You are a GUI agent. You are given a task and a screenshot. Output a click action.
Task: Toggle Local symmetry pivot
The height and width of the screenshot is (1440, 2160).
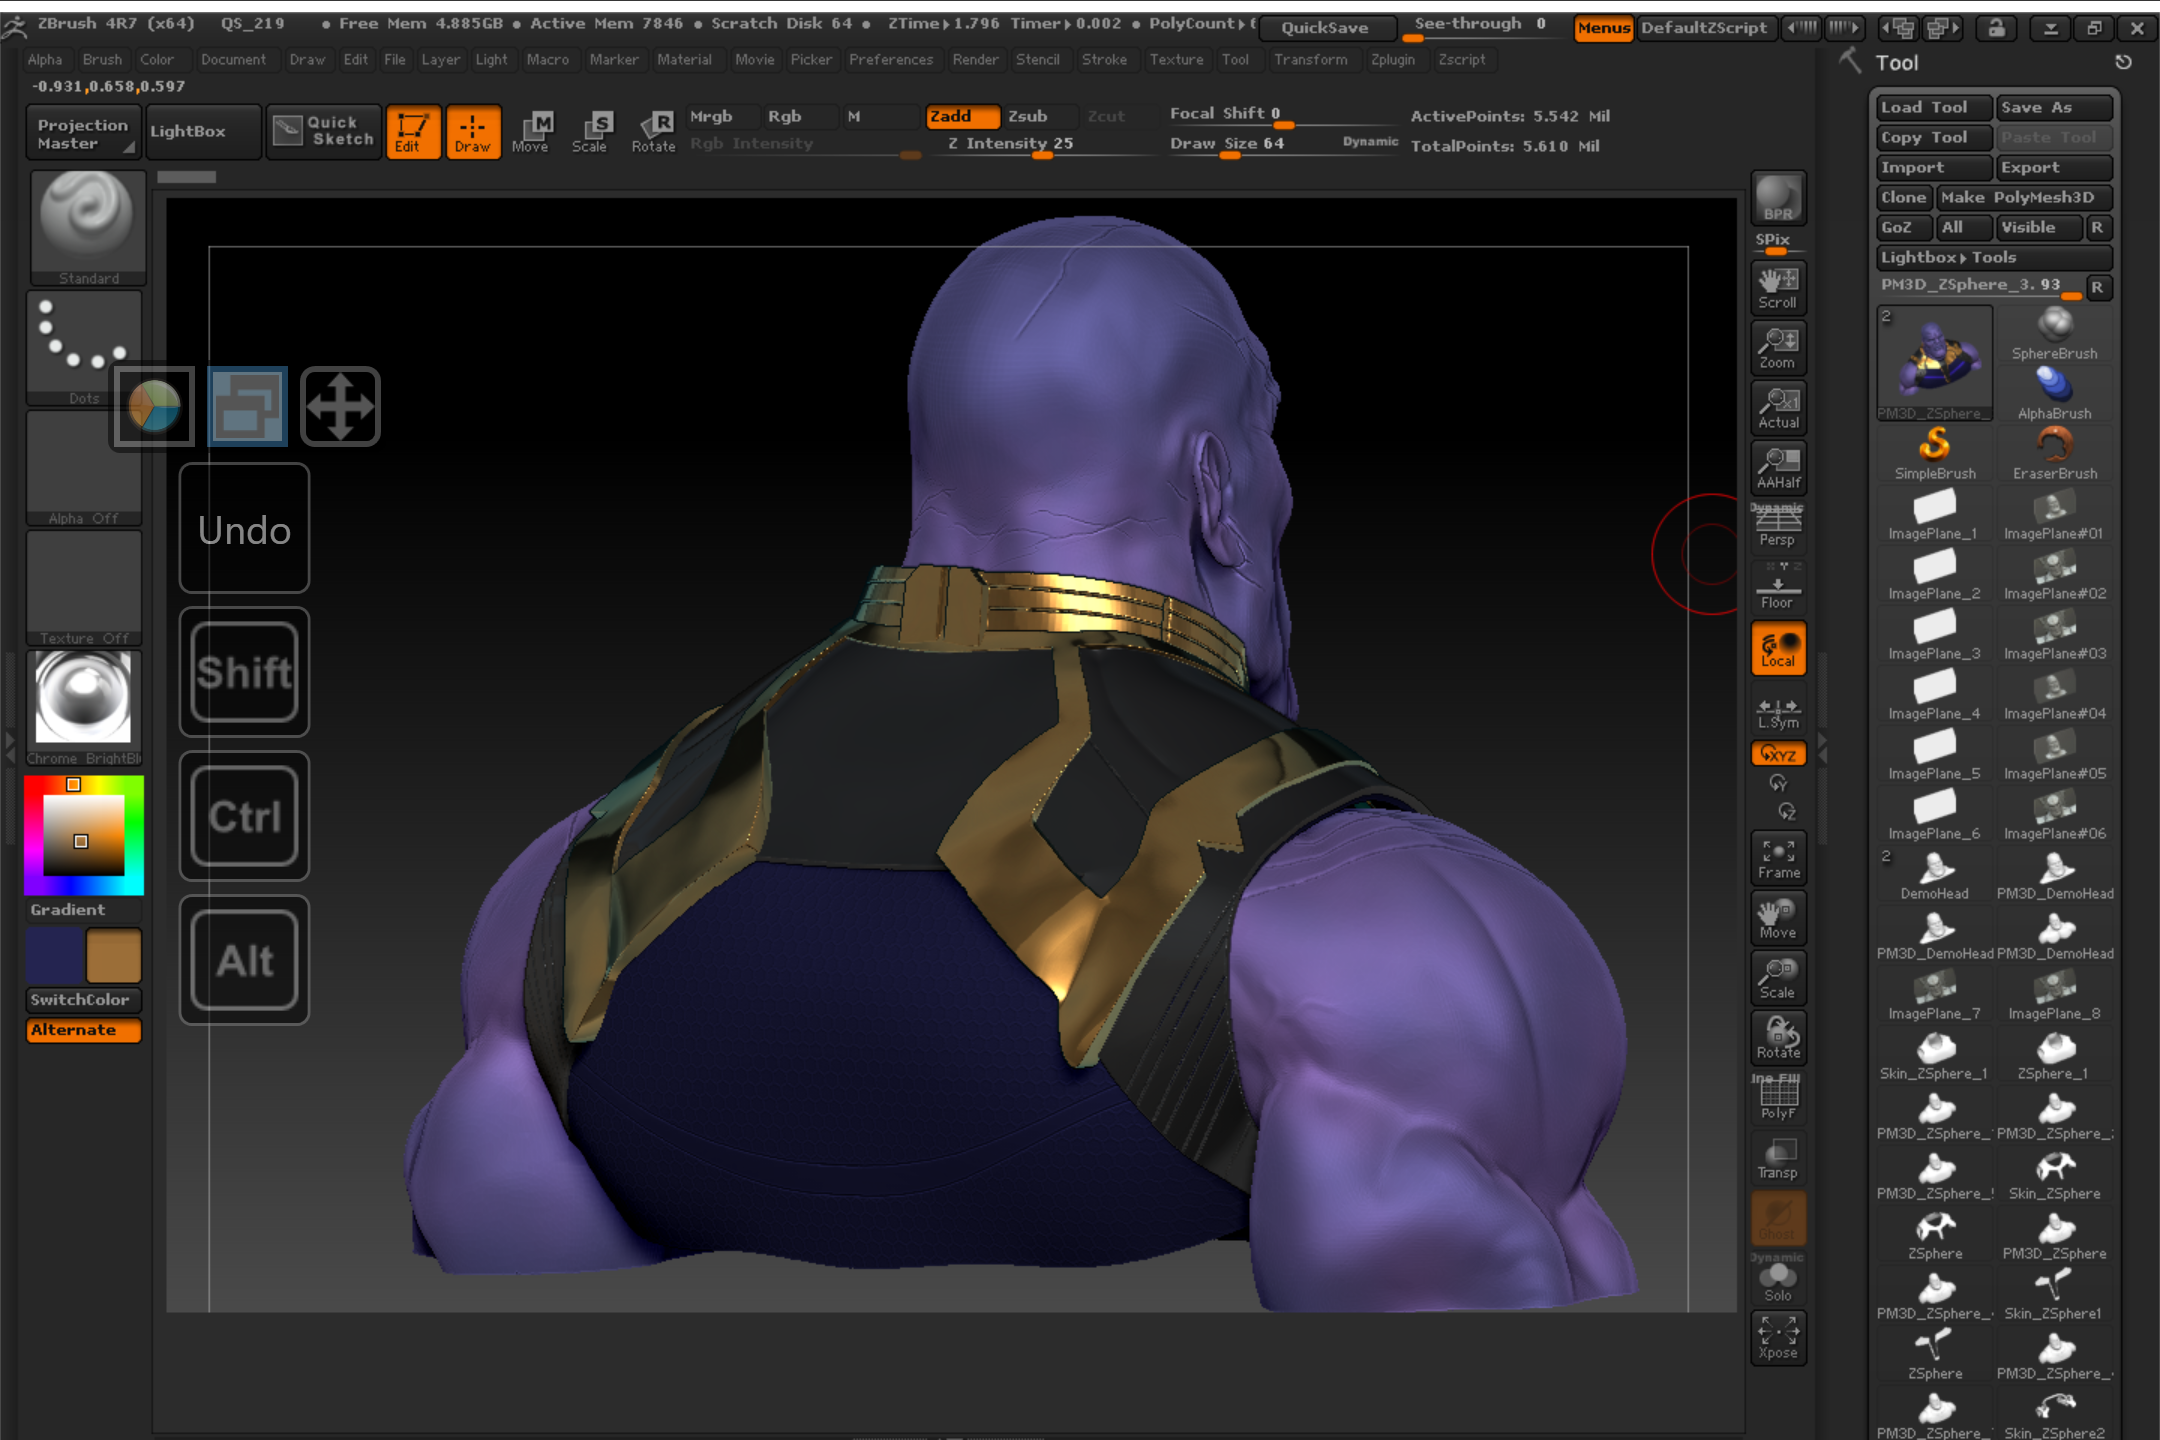click(1778, 648)
